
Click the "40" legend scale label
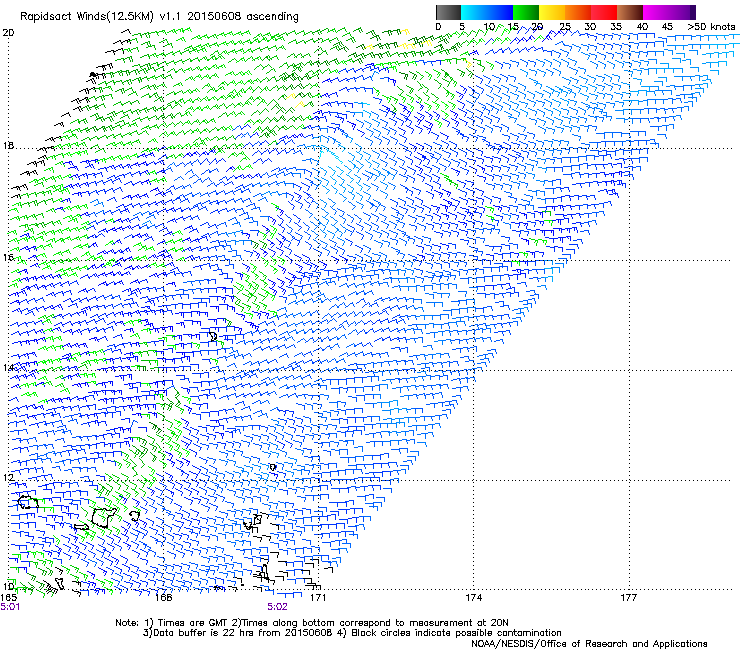(x=642, y=27)
